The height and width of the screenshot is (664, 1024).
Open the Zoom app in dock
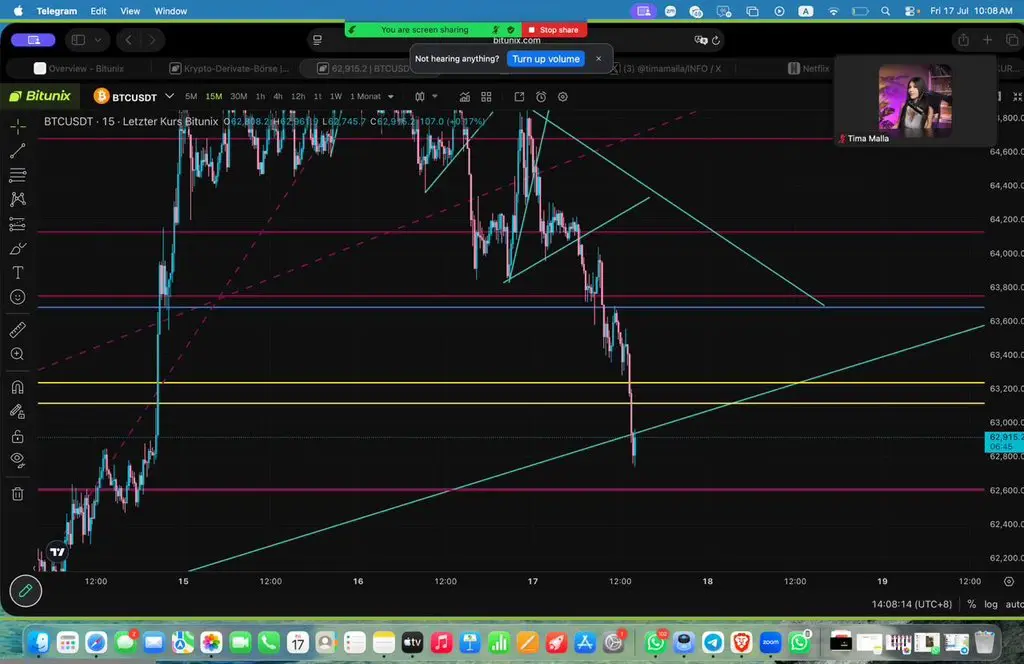[x=770, y=642]
